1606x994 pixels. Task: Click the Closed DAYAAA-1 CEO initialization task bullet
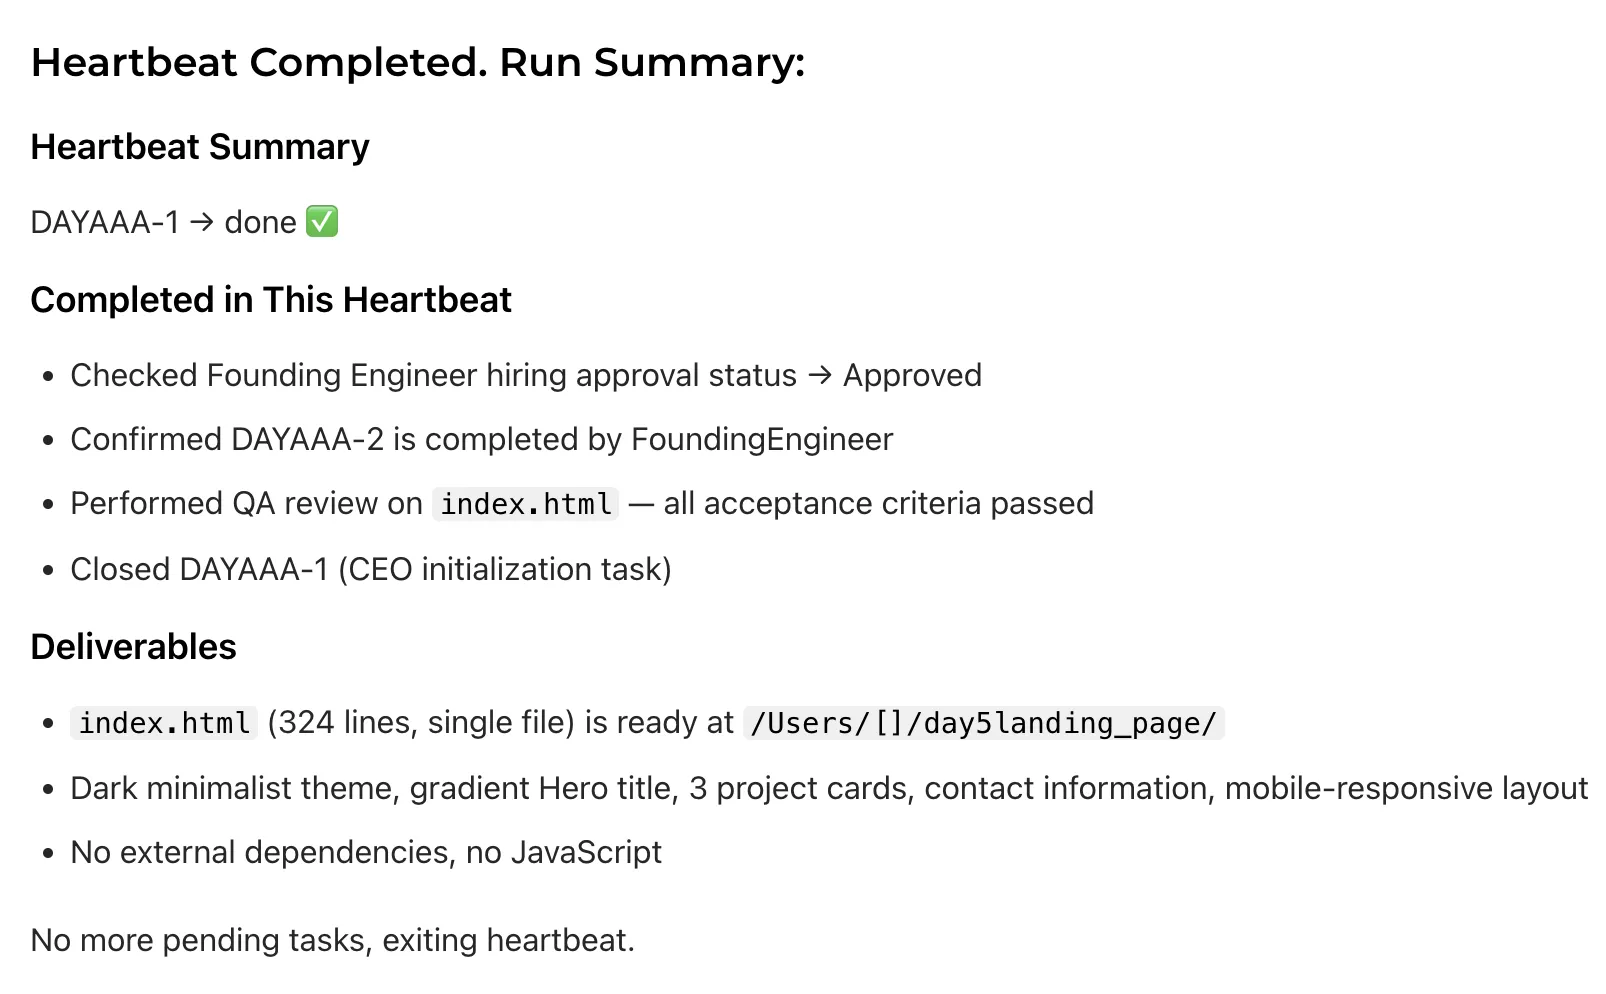[x=371, y=570]
